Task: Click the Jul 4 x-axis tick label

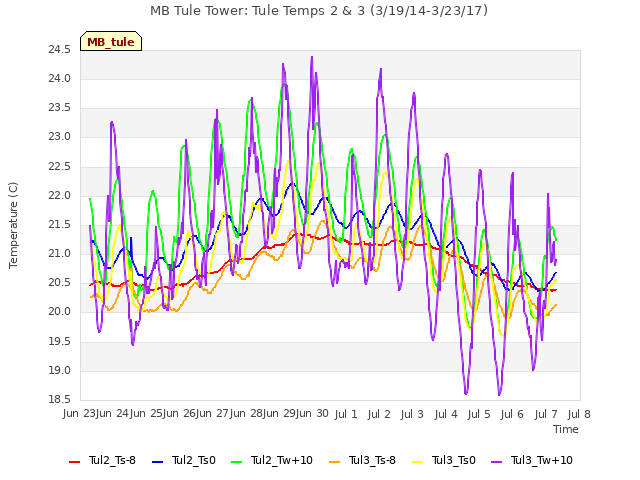Action: [x=446, y=414]
